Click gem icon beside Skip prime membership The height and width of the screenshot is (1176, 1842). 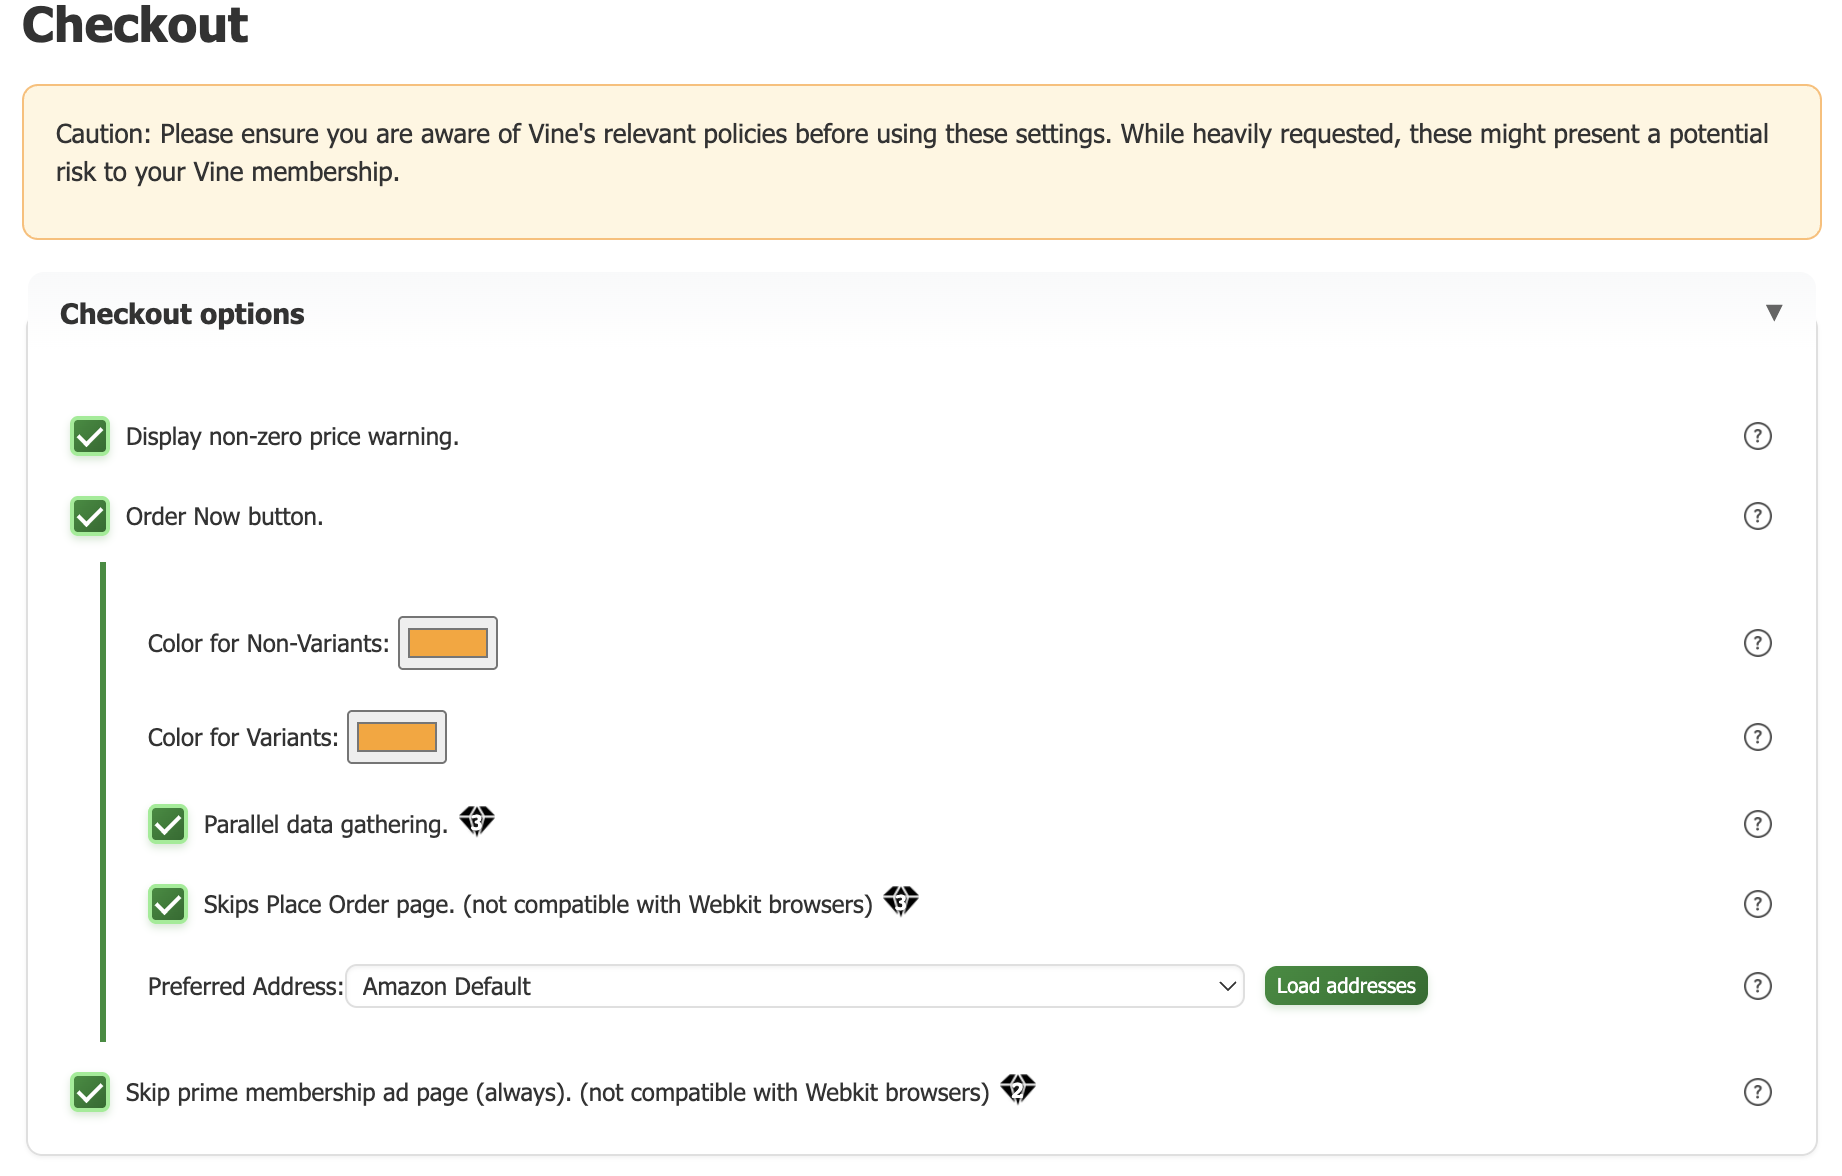click(1018, 1088)
